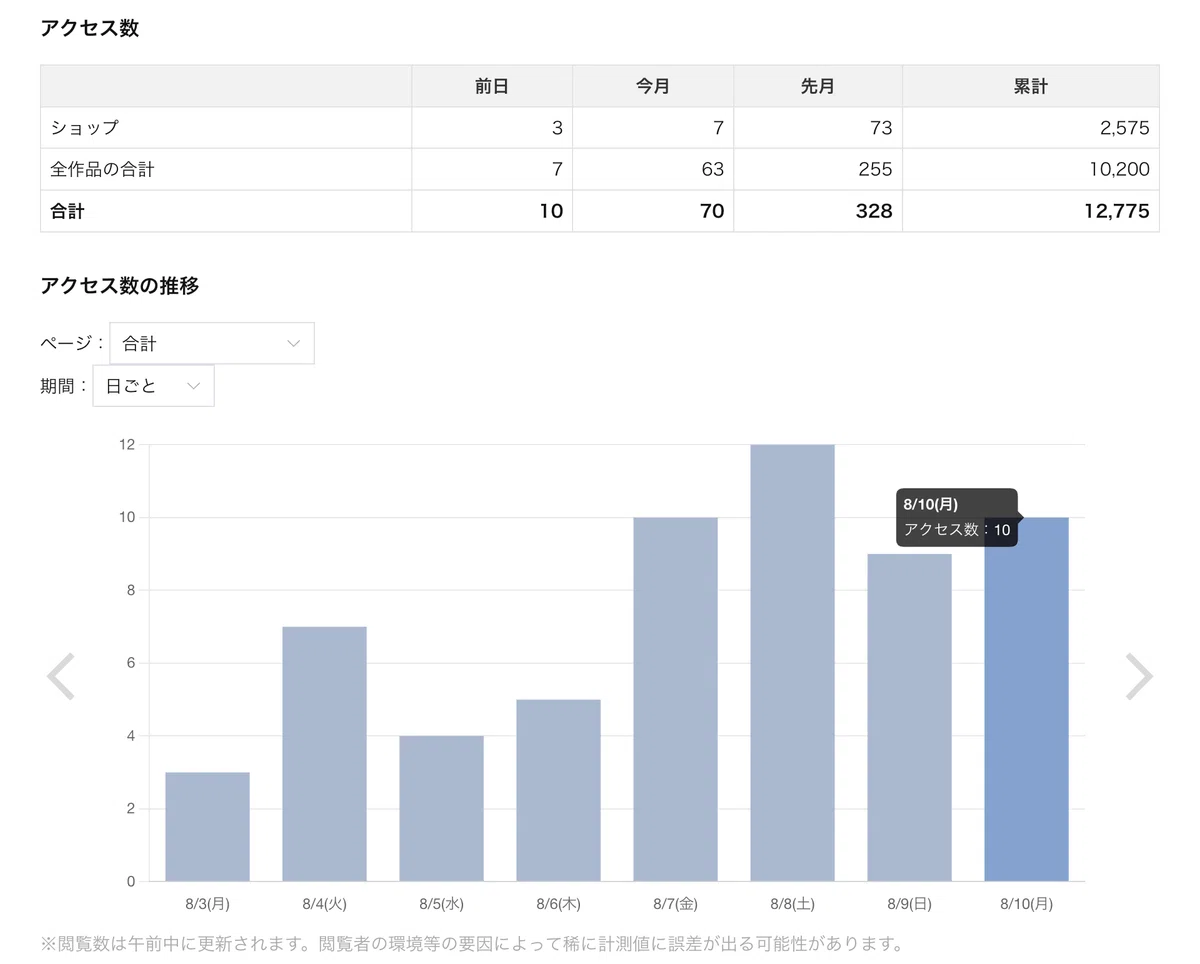Click this month total 70
The width and height of the screenshot is (1200, 964).
click(712, 211)
